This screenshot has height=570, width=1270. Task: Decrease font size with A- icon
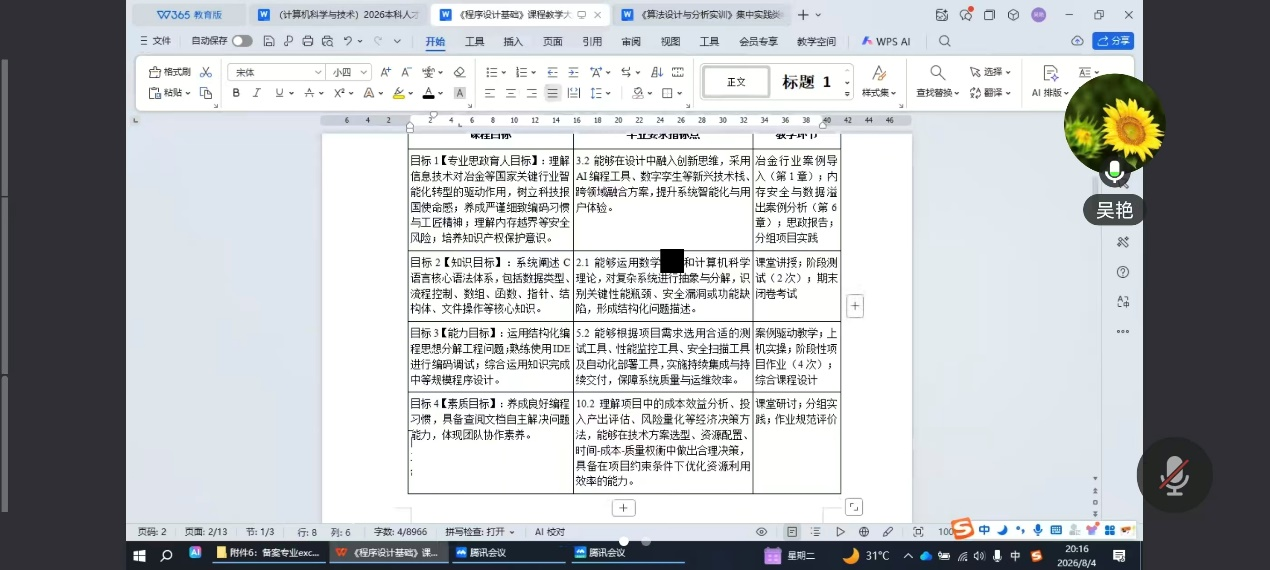coord(407,72)
